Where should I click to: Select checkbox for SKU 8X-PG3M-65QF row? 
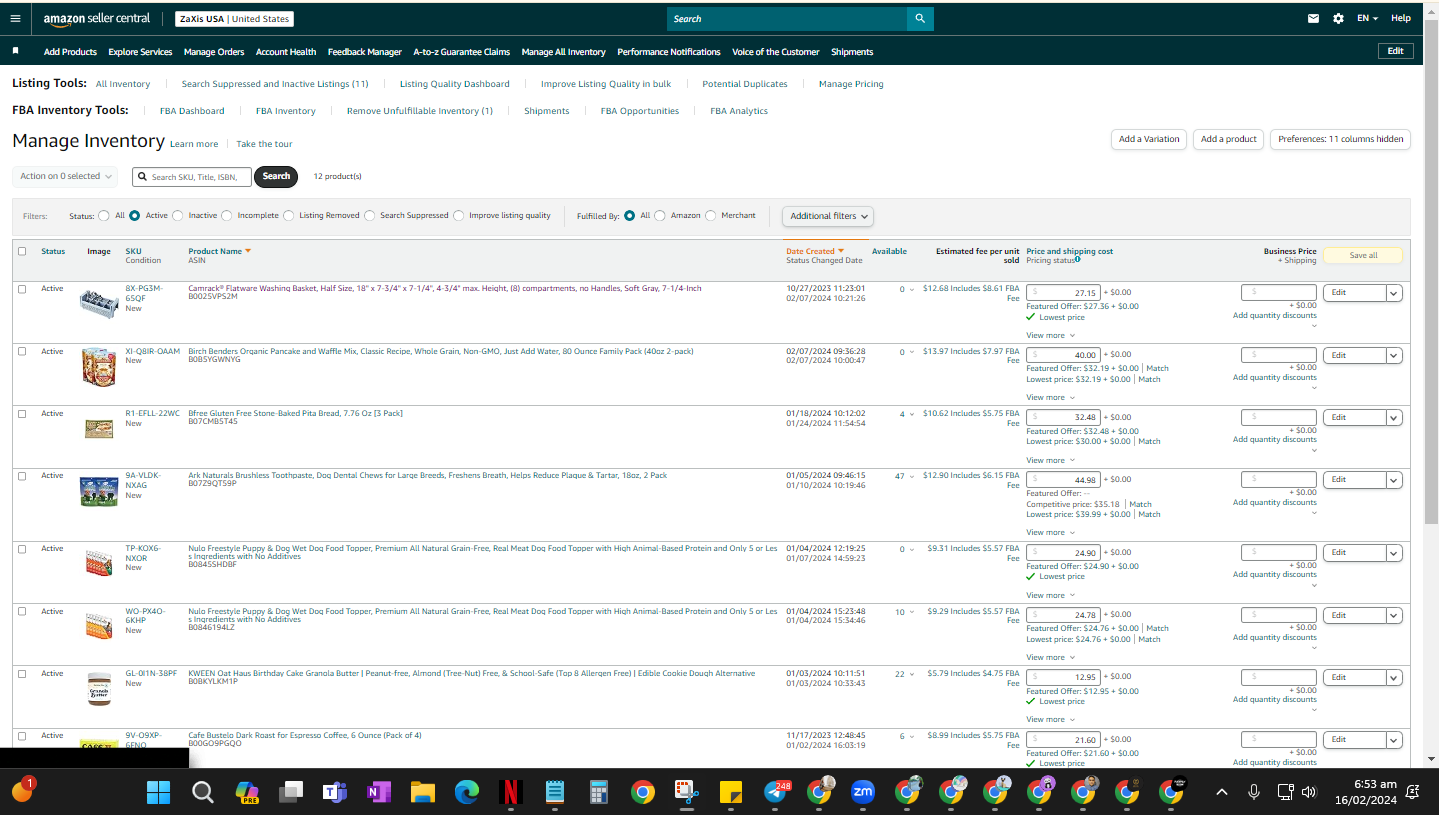point(22,289)
